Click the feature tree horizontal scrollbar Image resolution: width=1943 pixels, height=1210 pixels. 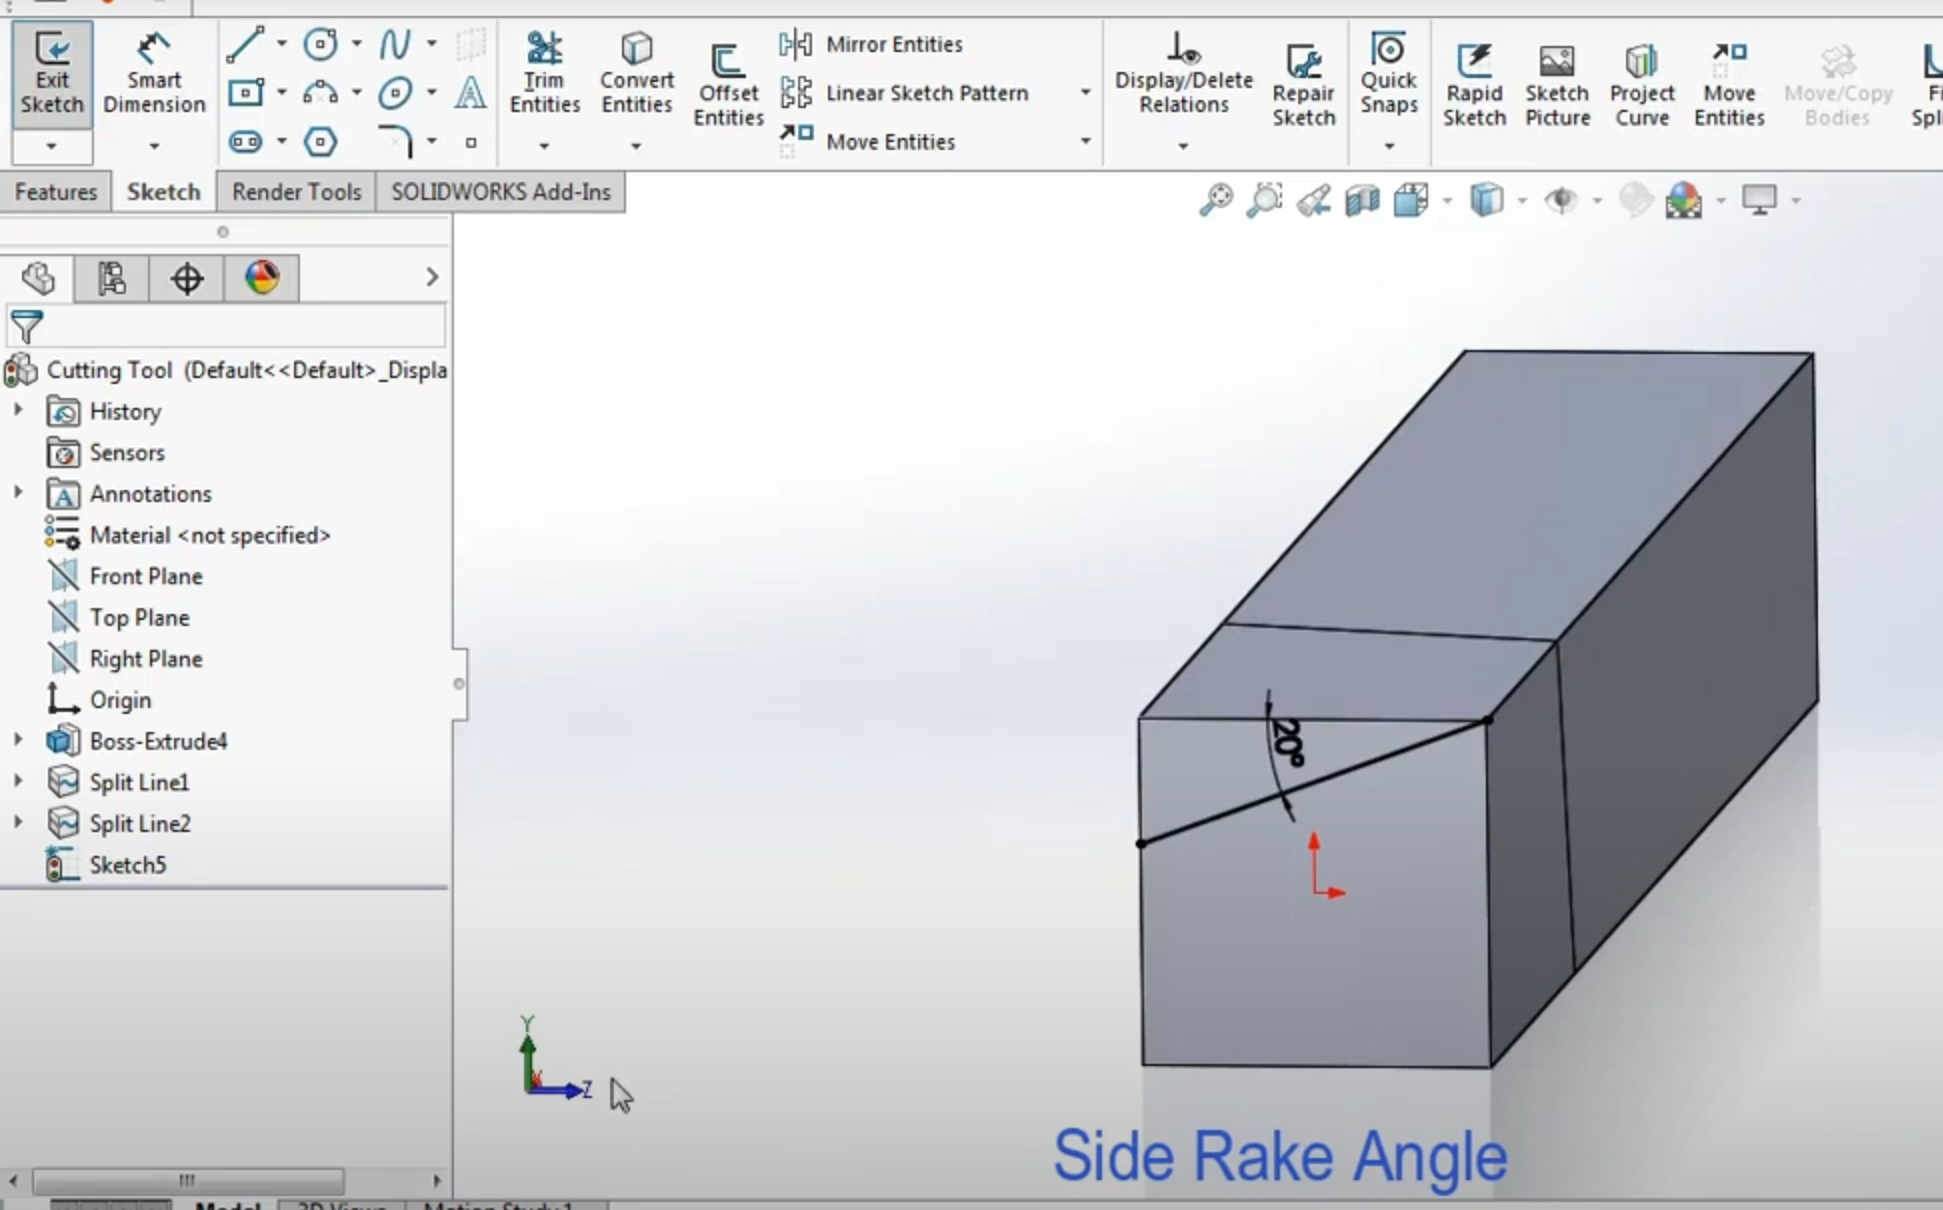[x=188, y=1180]
